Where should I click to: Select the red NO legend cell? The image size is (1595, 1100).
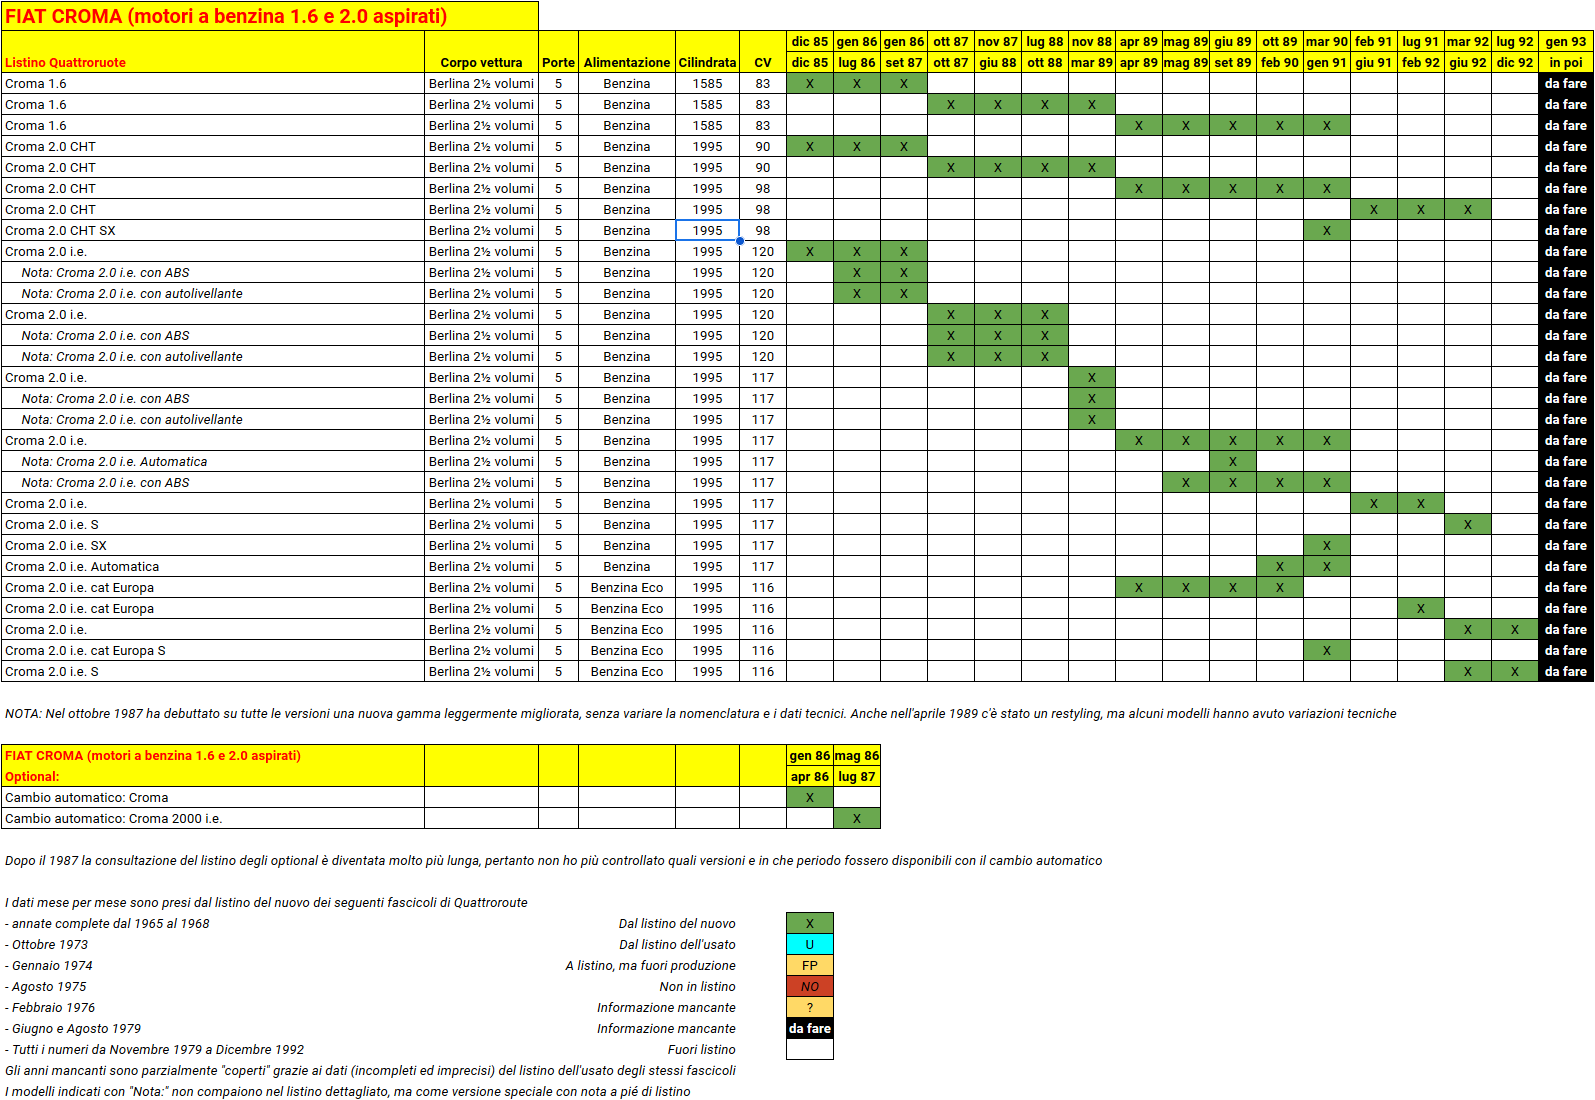(x=810, y=986)
